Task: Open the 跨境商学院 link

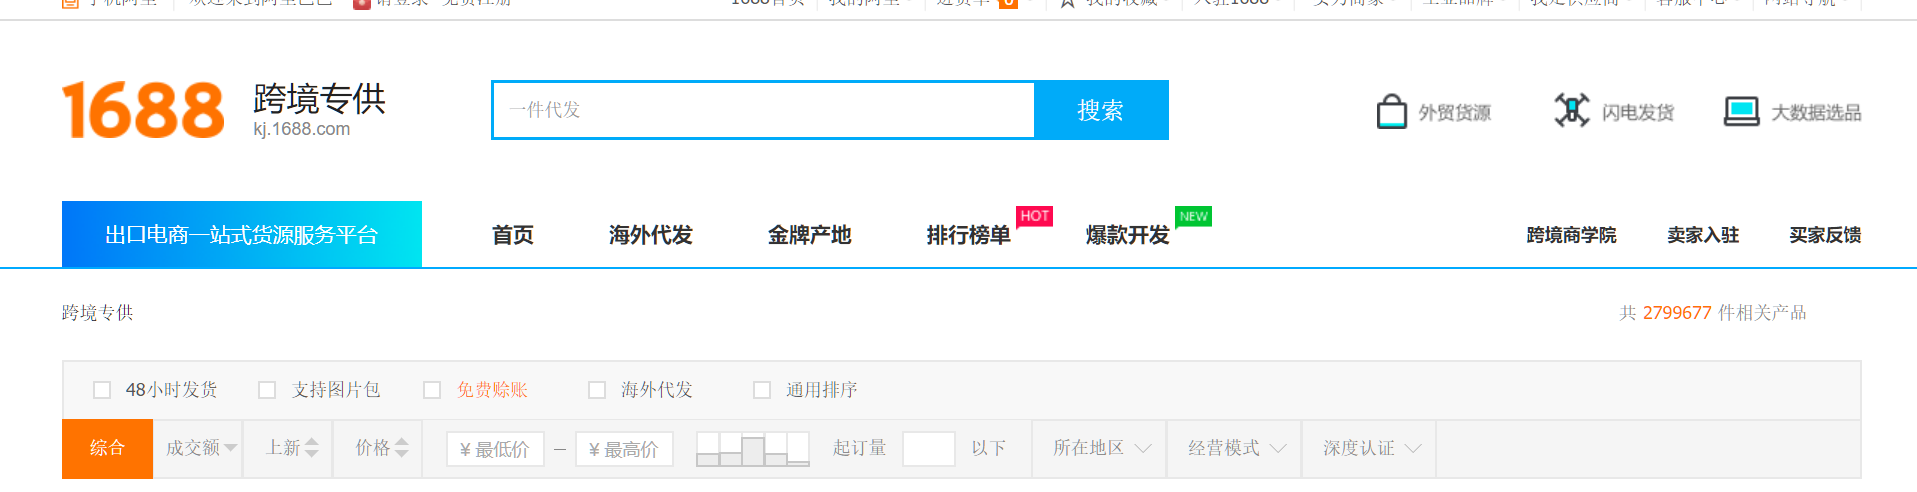Action: pyautogui.click(x=1571, y=235)
